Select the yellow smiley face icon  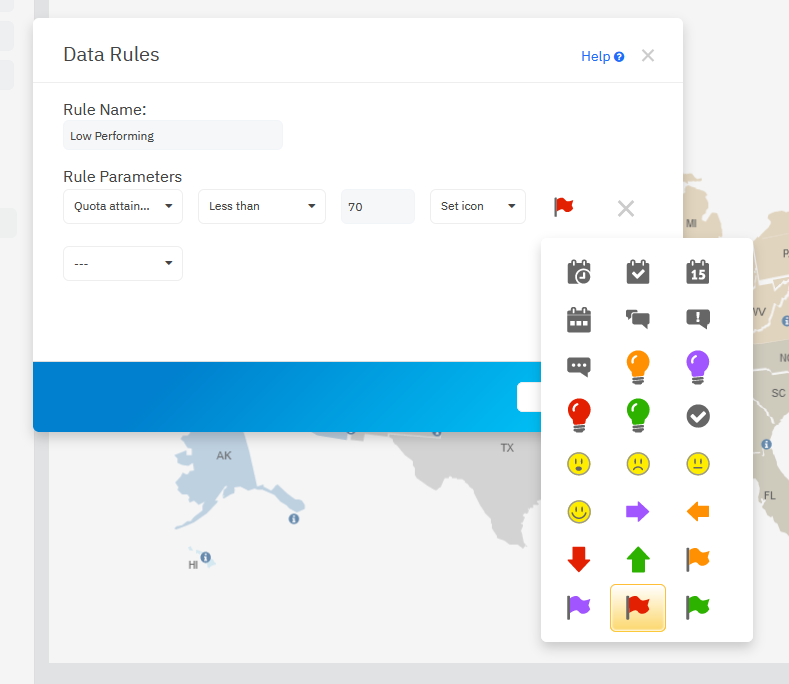tap(578, 512)
